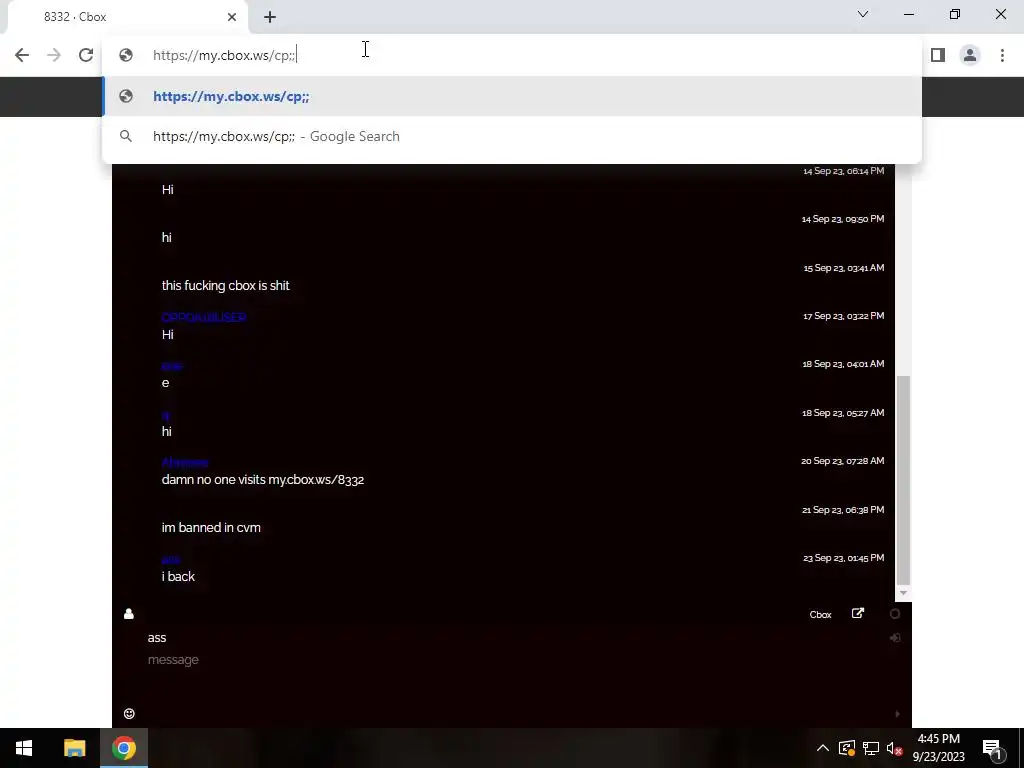The image size is (1024, 768).
Task: Open the emoji smiley picker
Action: click(x=129, y=714)
